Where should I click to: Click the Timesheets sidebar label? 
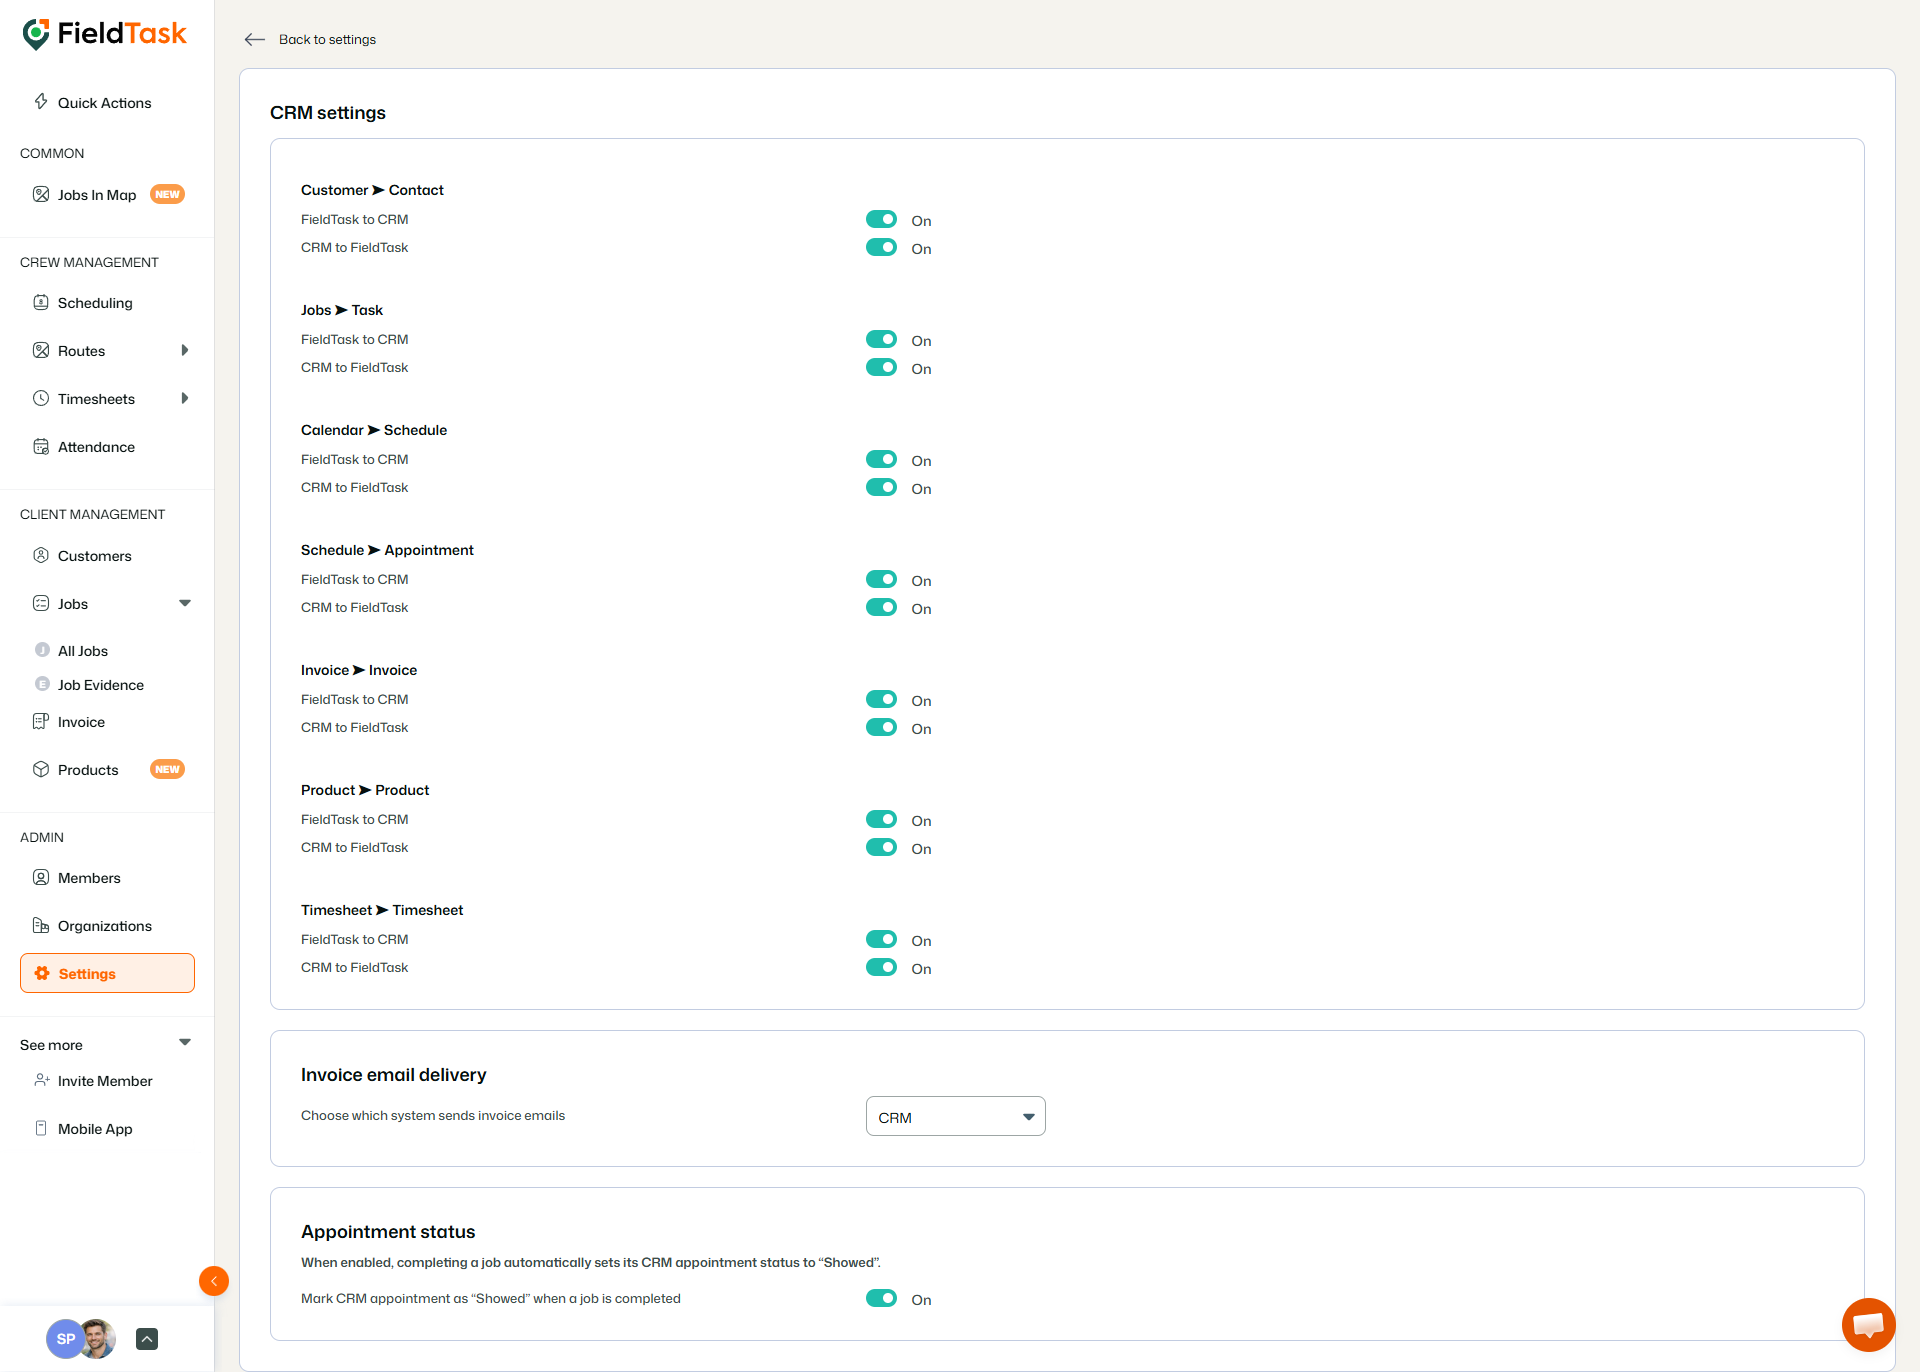point(96,399)
